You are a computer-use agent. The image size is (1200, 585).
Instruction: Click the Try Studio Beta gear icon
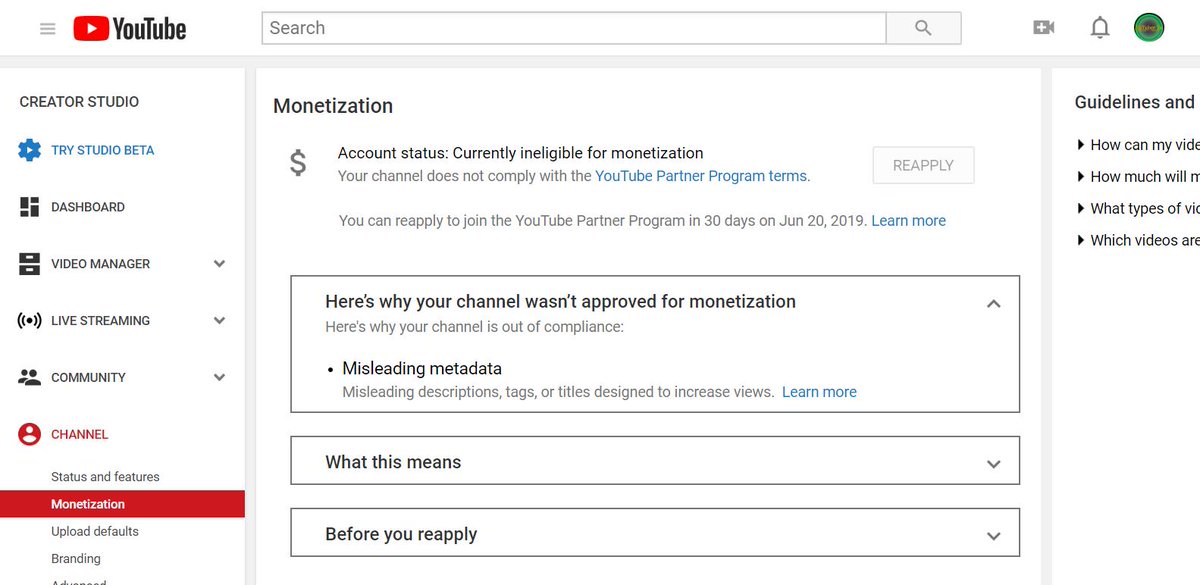(30, 150)
